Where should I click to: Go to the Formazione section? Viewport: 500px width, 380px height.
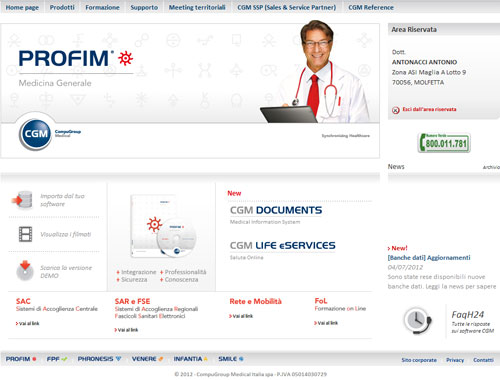[102, 7]
